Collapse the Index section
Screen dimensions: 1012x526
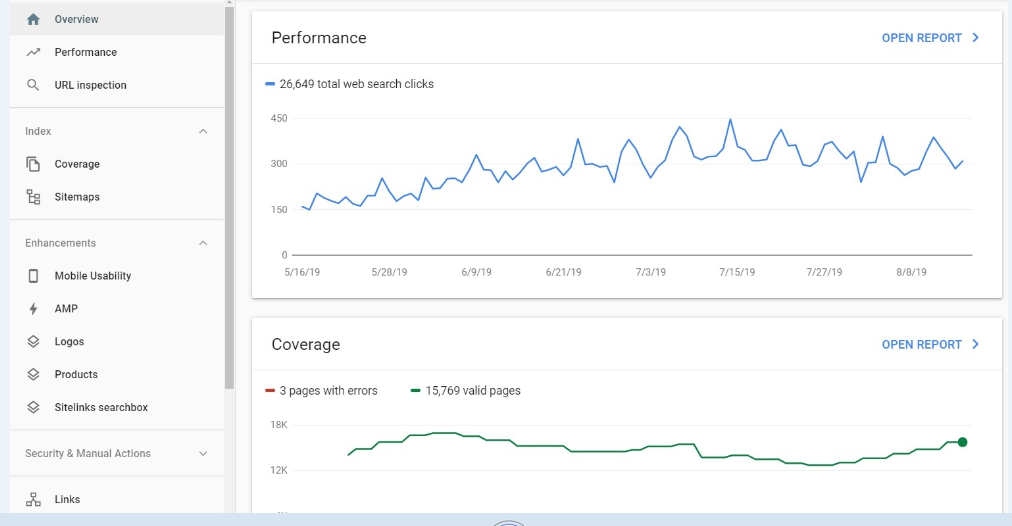tap(203, 131)
